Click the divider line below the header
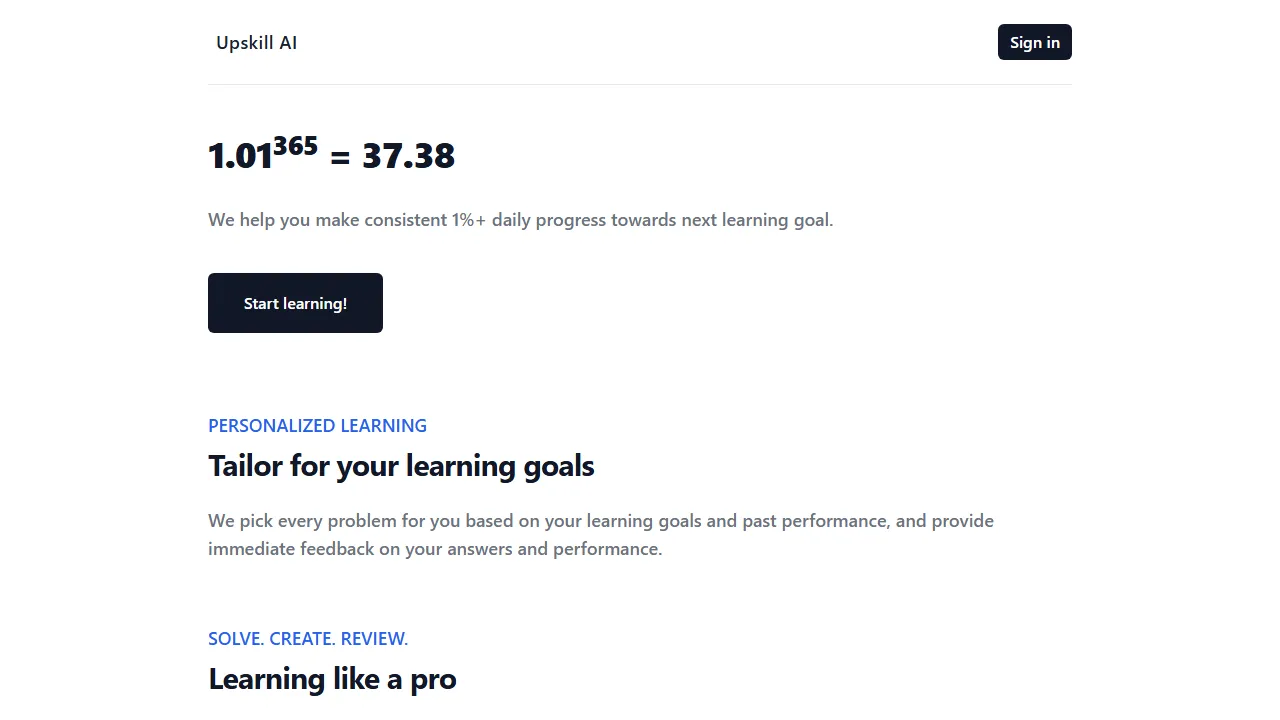Viewport: 1280px width, 720px height. point(640,86)
